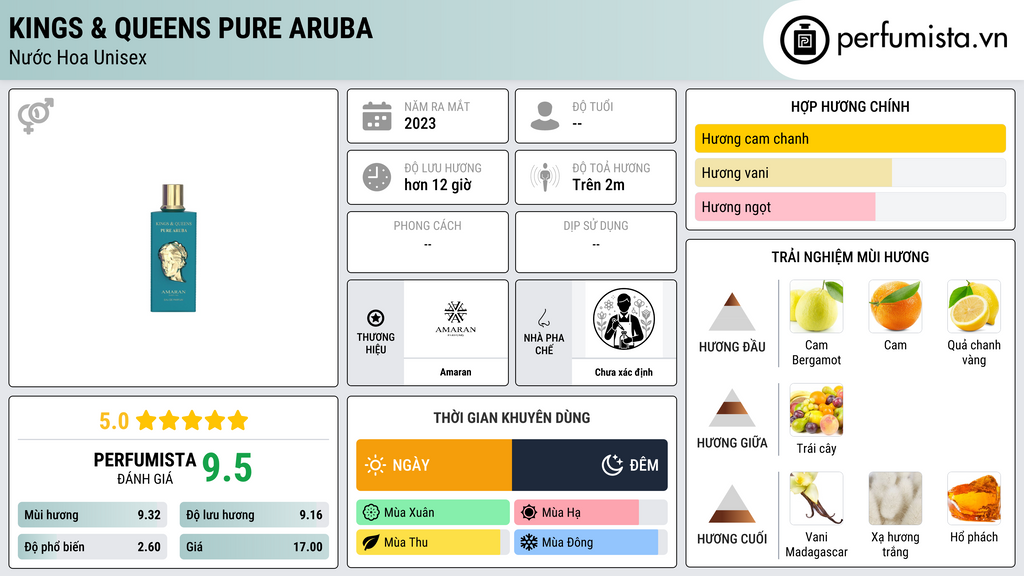Click the Trải nghiệm mùi hương heading
The width and height of the screenshot is (1024, 576).
850,257
